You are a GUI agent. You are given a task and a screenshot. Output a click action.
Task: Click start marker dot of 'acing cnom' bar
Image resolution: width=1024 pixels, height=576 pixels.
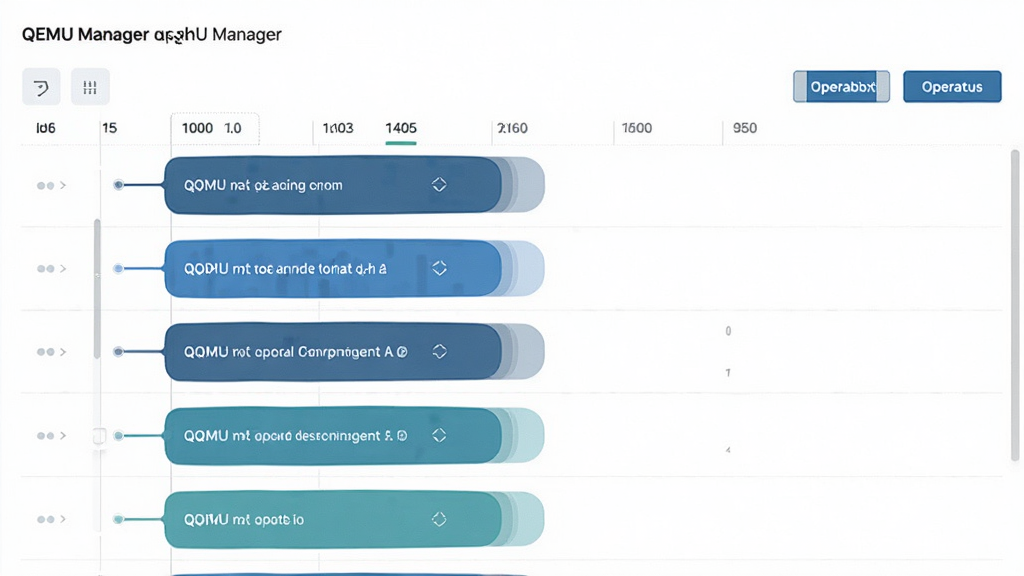tap(118, 185)
